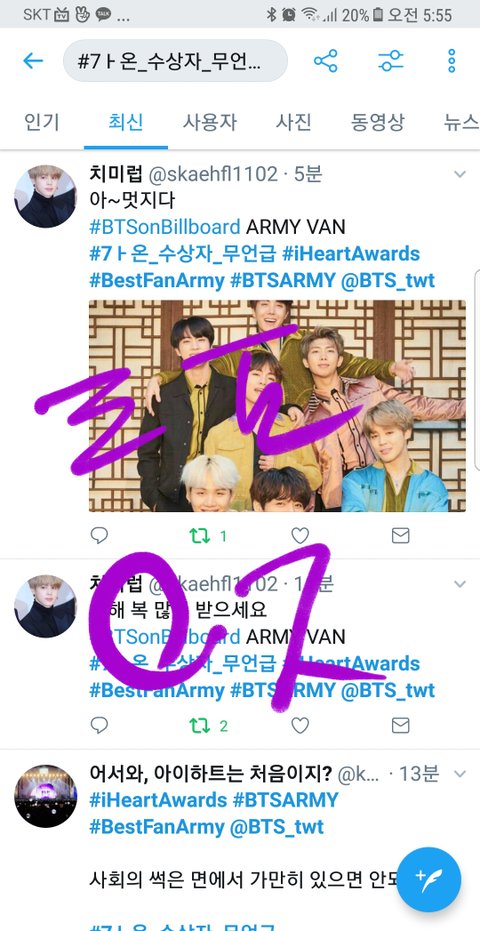Screen dimensions: 480x931
Task: Expand options chevron on the 13분 tweet
Action: [460, 774]
